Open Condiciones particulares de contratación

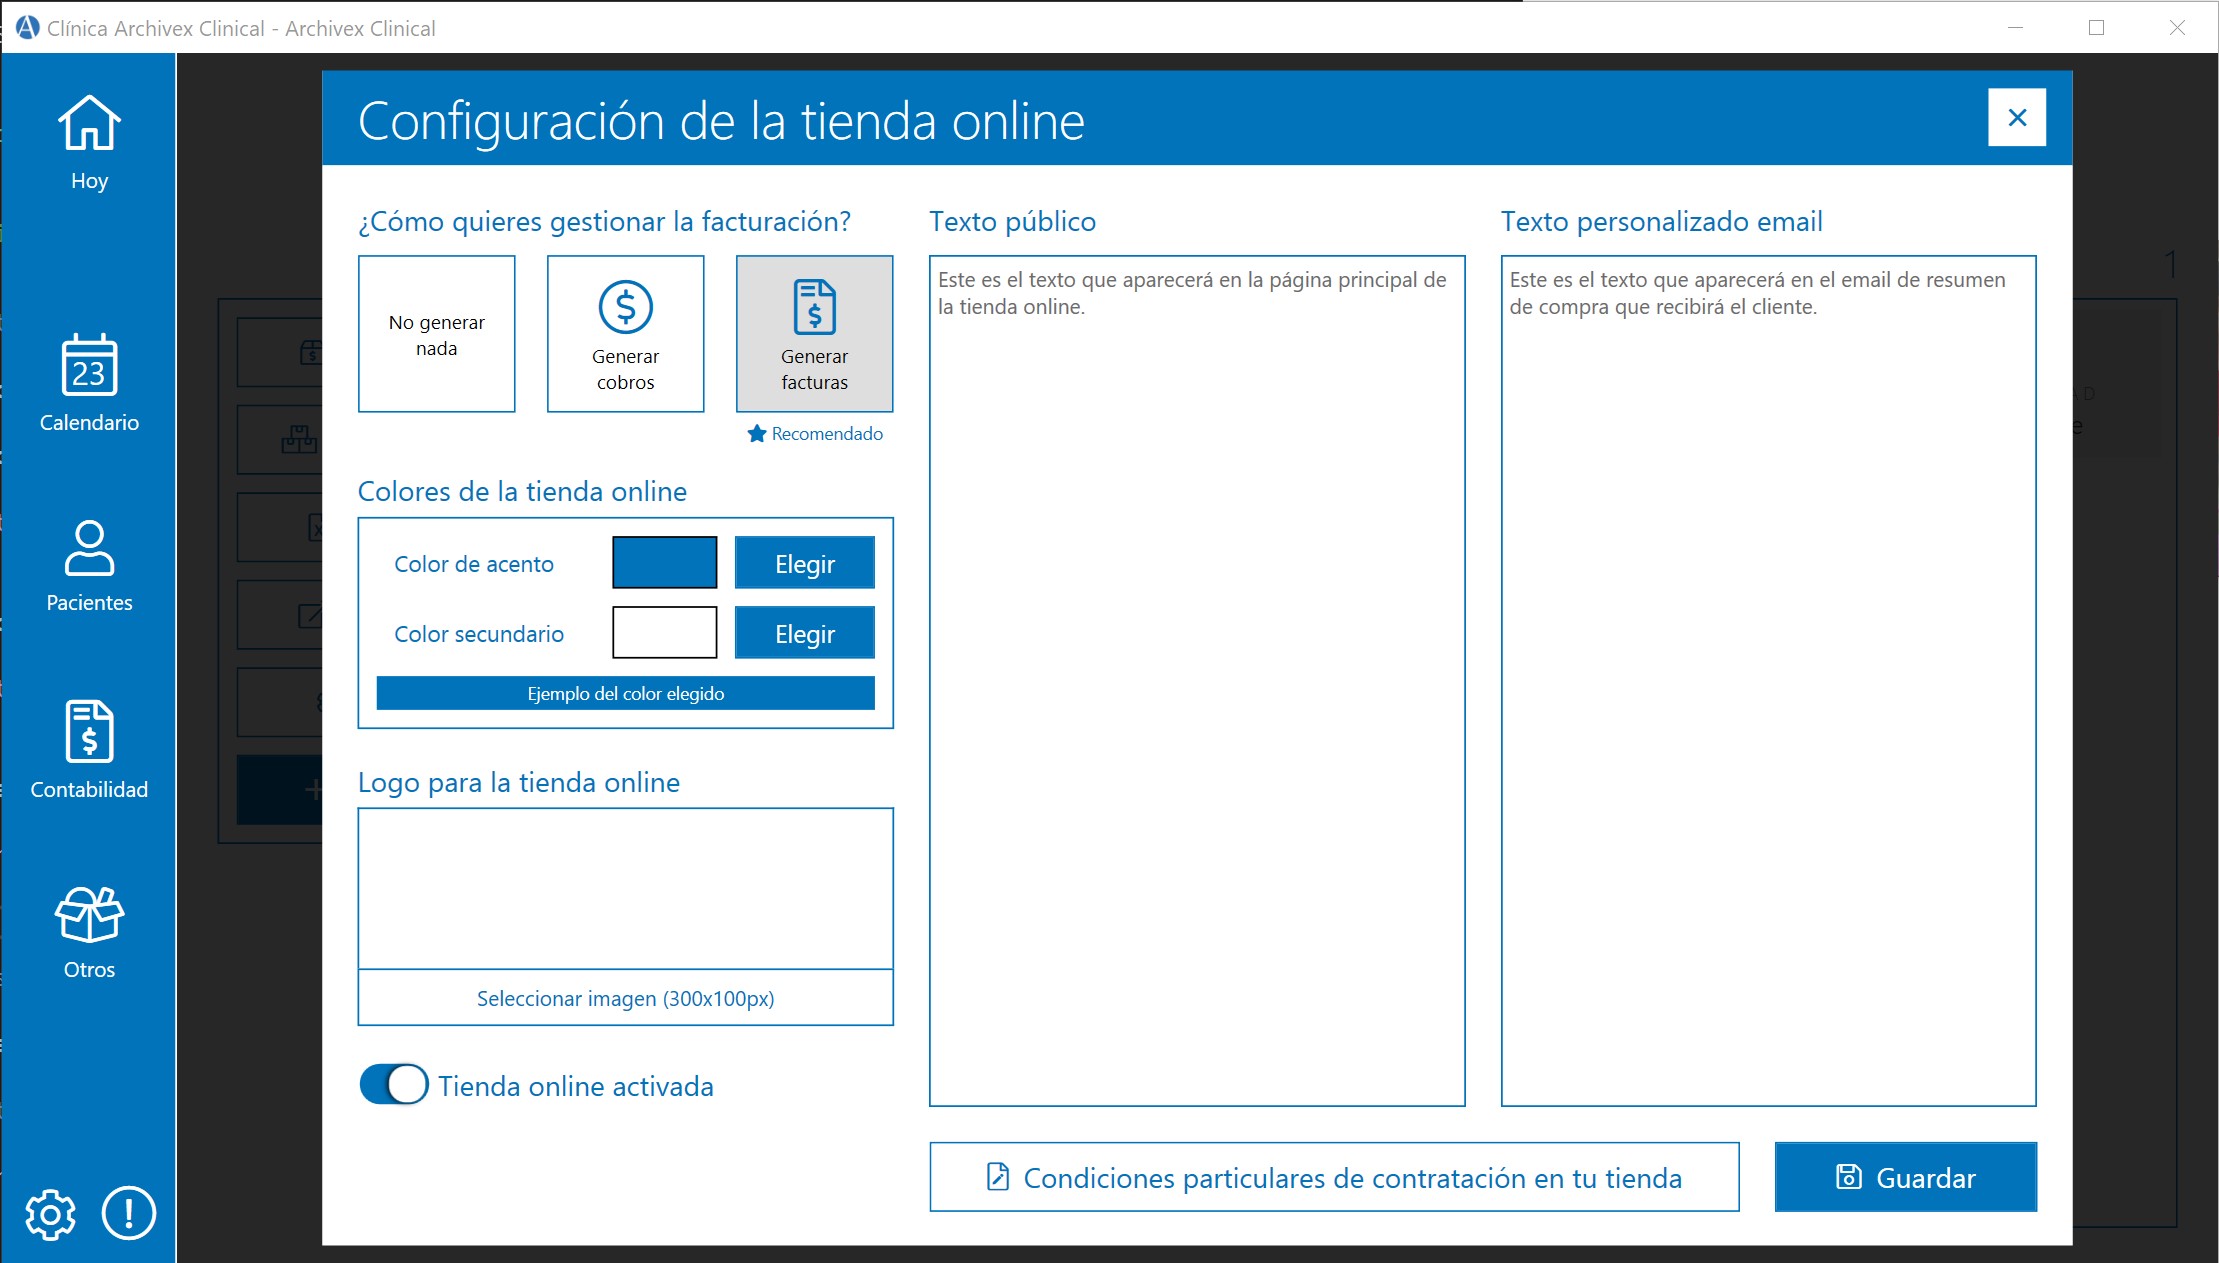tap(1334, 1177)
